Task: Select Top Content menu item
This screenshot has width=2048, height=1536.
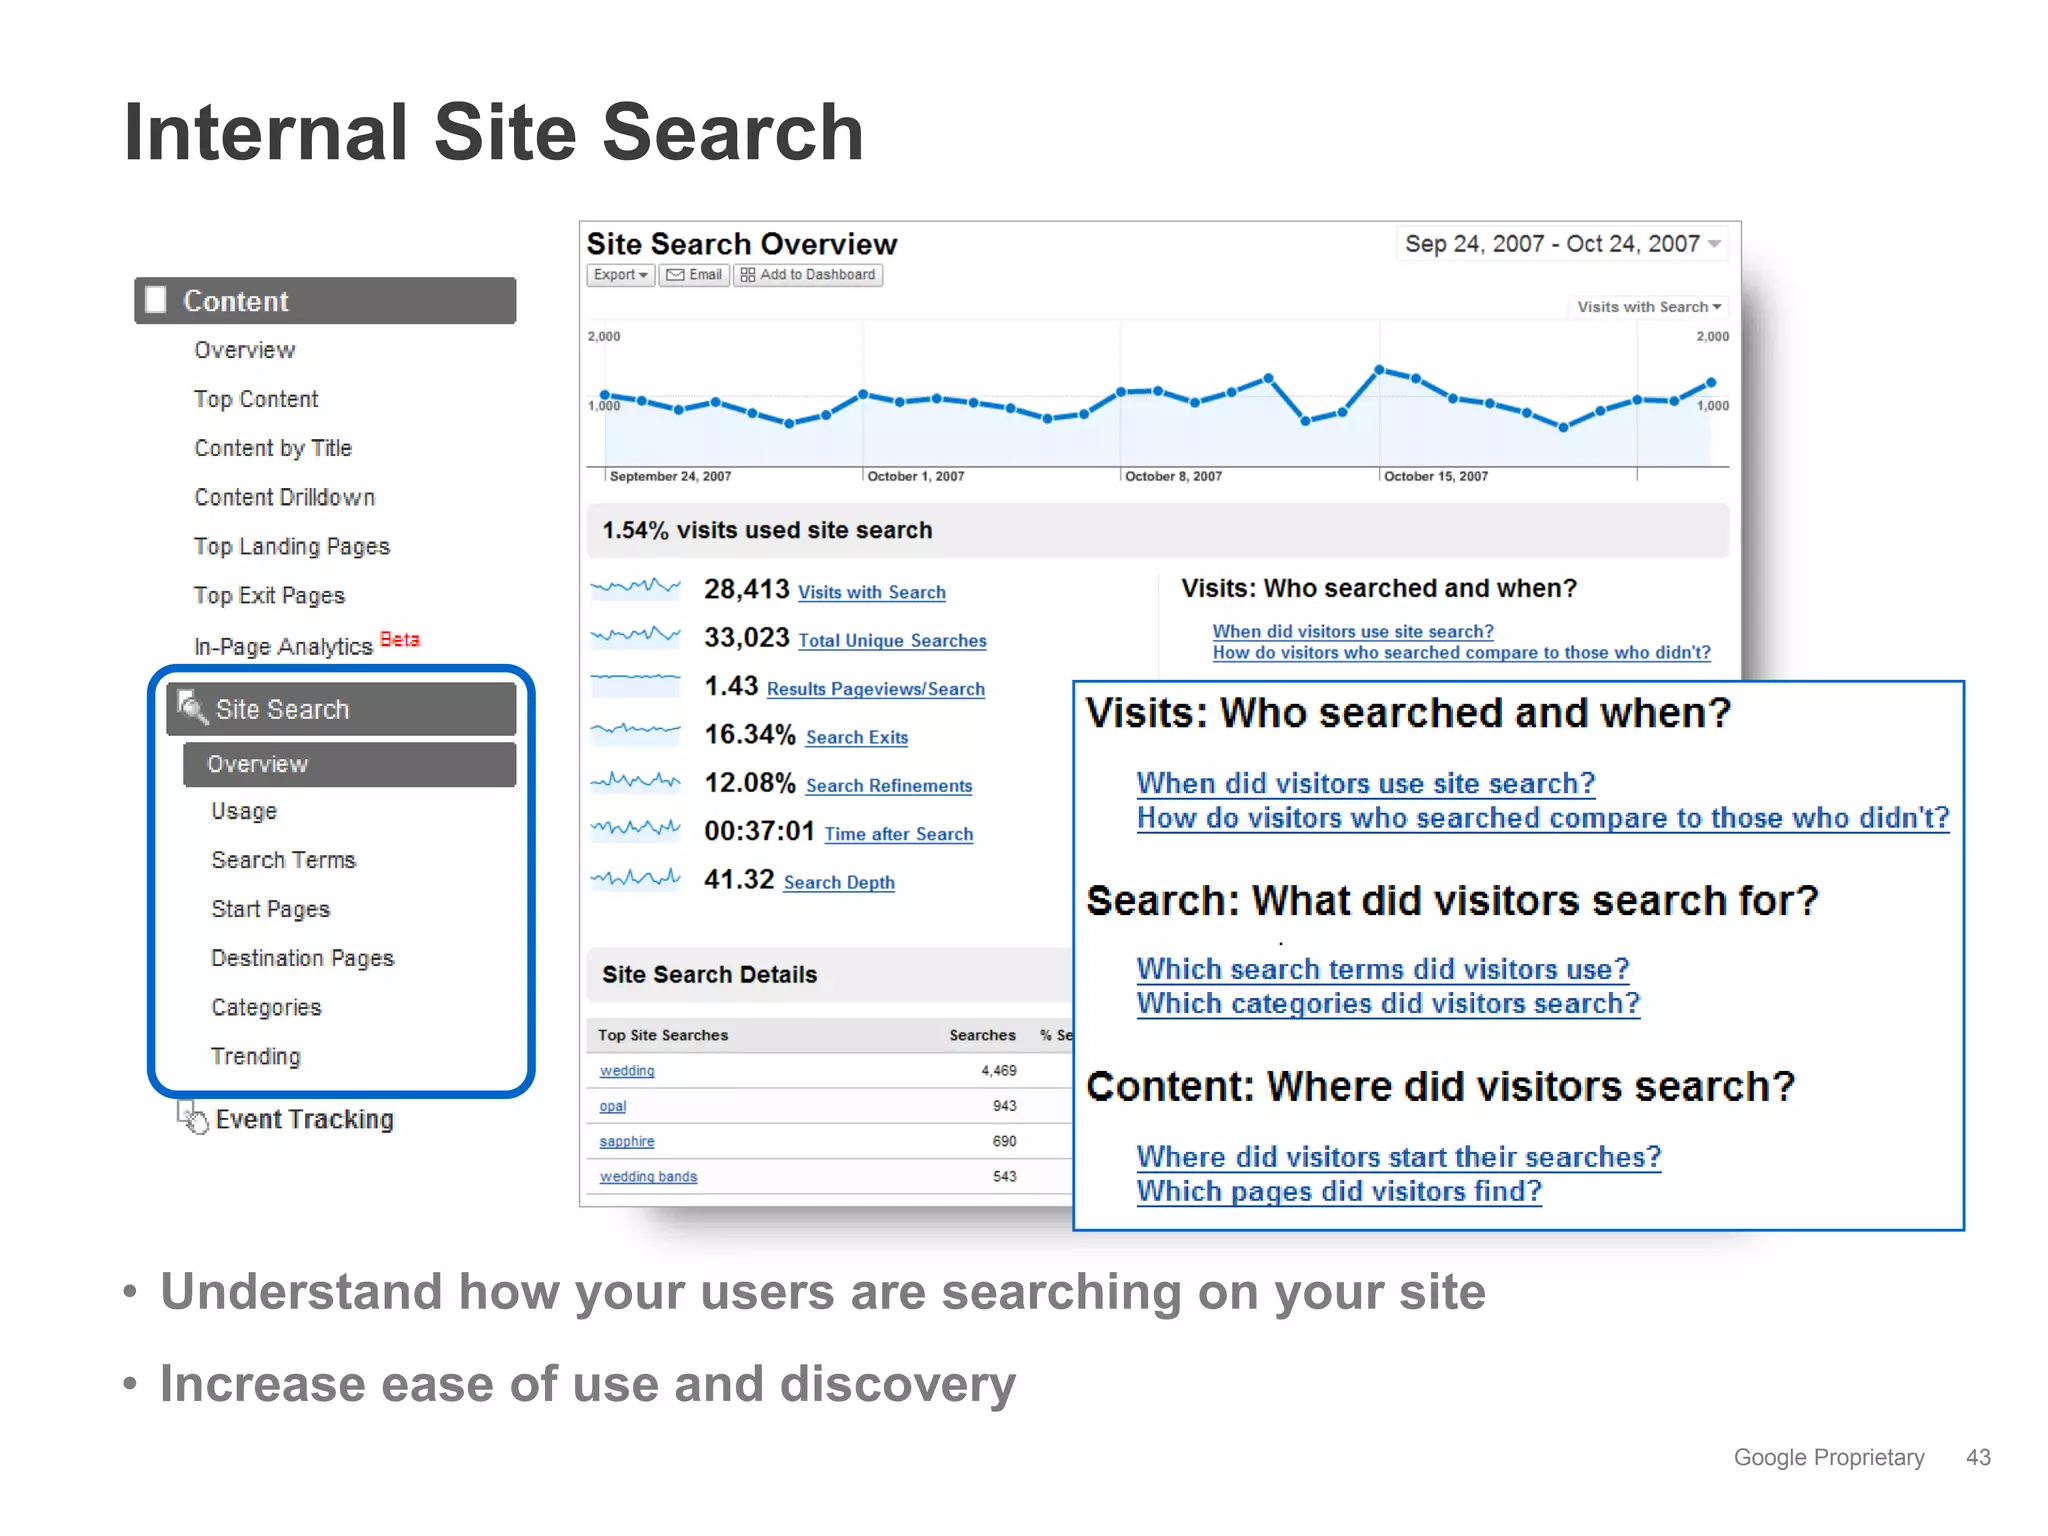Action: point(256,399)
